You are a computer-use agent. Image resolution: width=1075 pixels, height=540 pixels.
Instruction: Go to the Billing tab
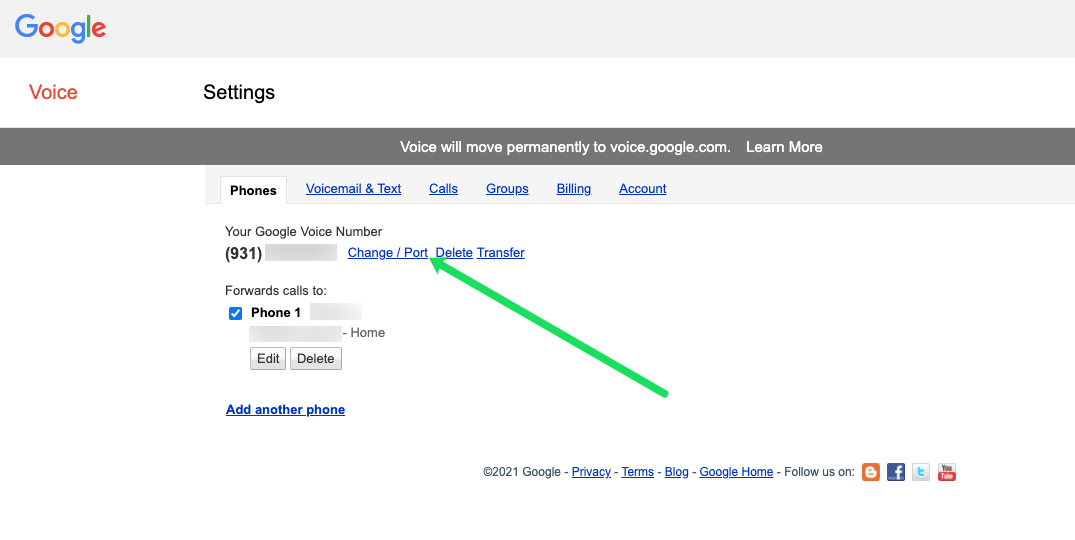574,189
